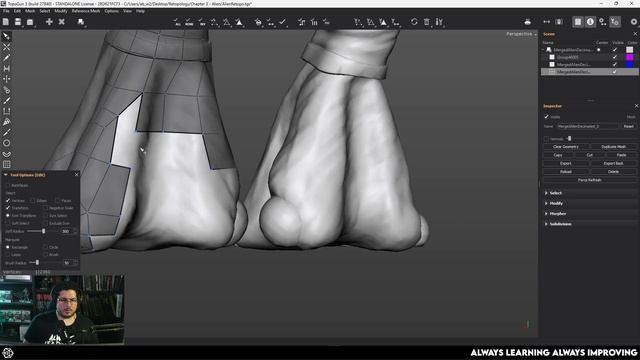Open the Mesh menu
This screenshot has height=360, width=640.
pos(30,11)
